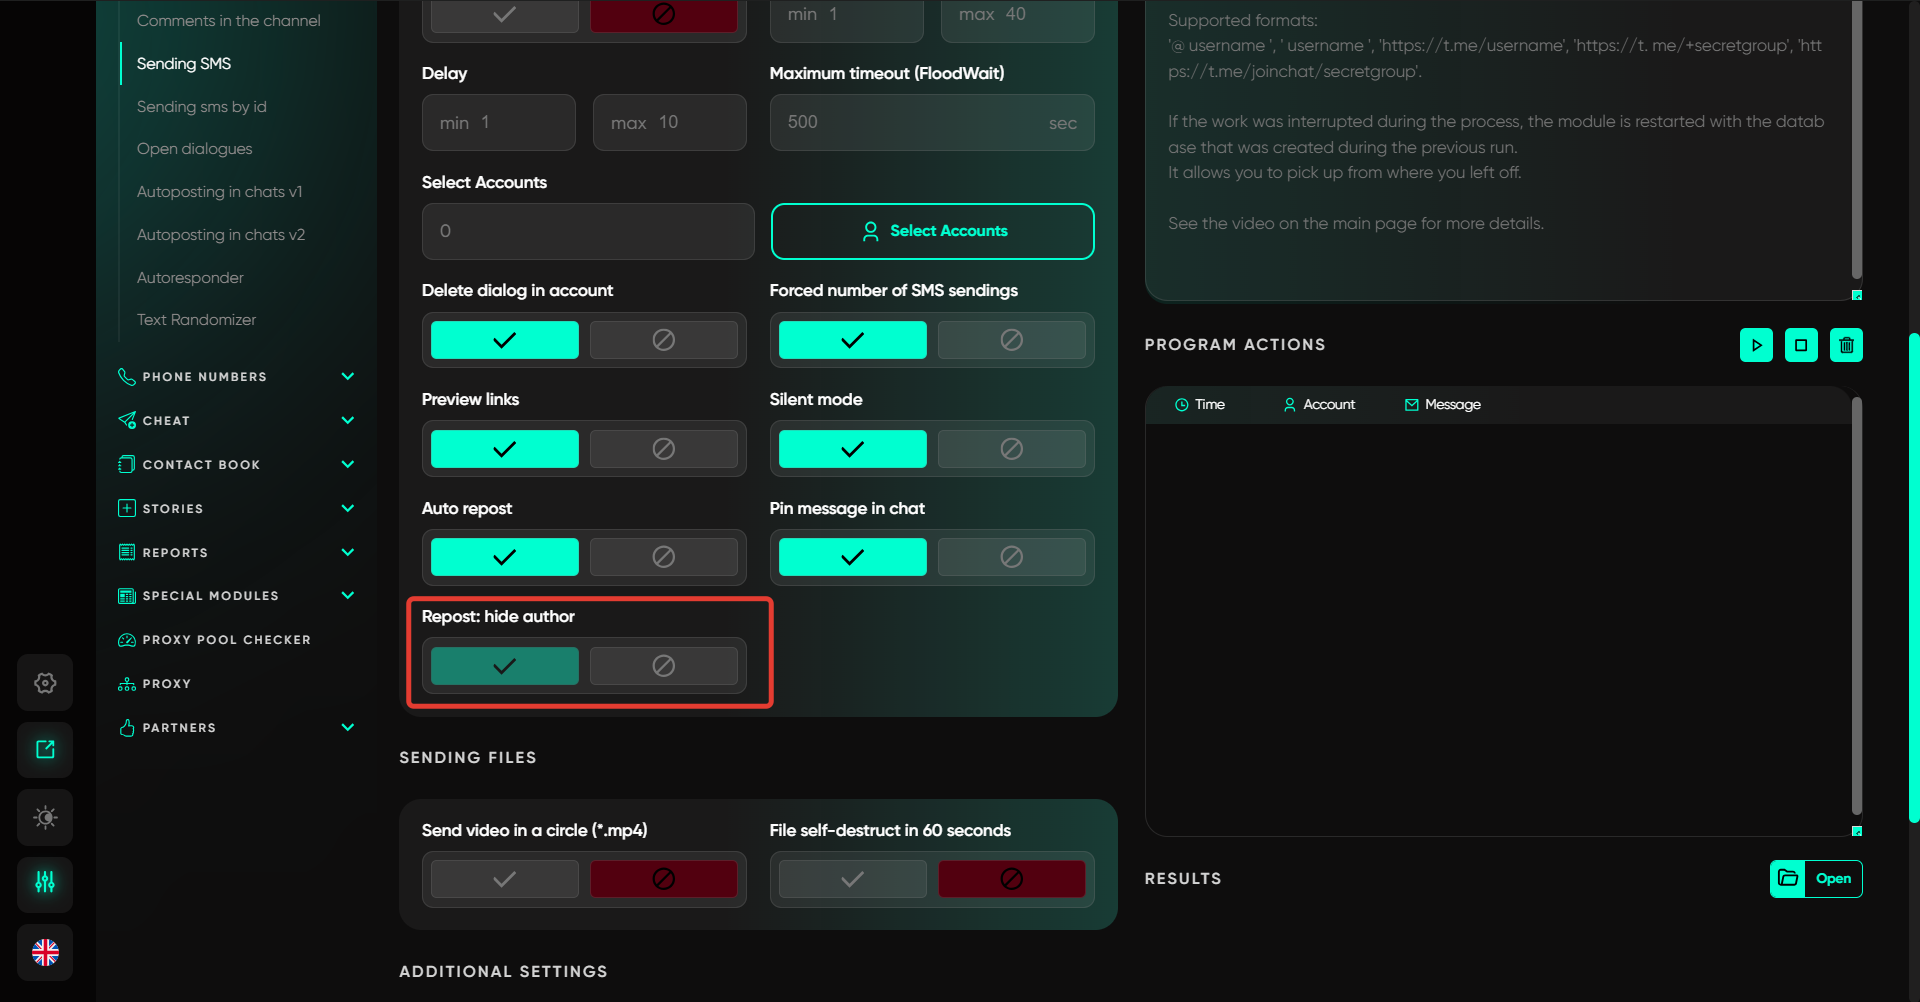Click the Maximum timeout FloodWait field
1920x1002 pixels.
[x=912, y=123]
